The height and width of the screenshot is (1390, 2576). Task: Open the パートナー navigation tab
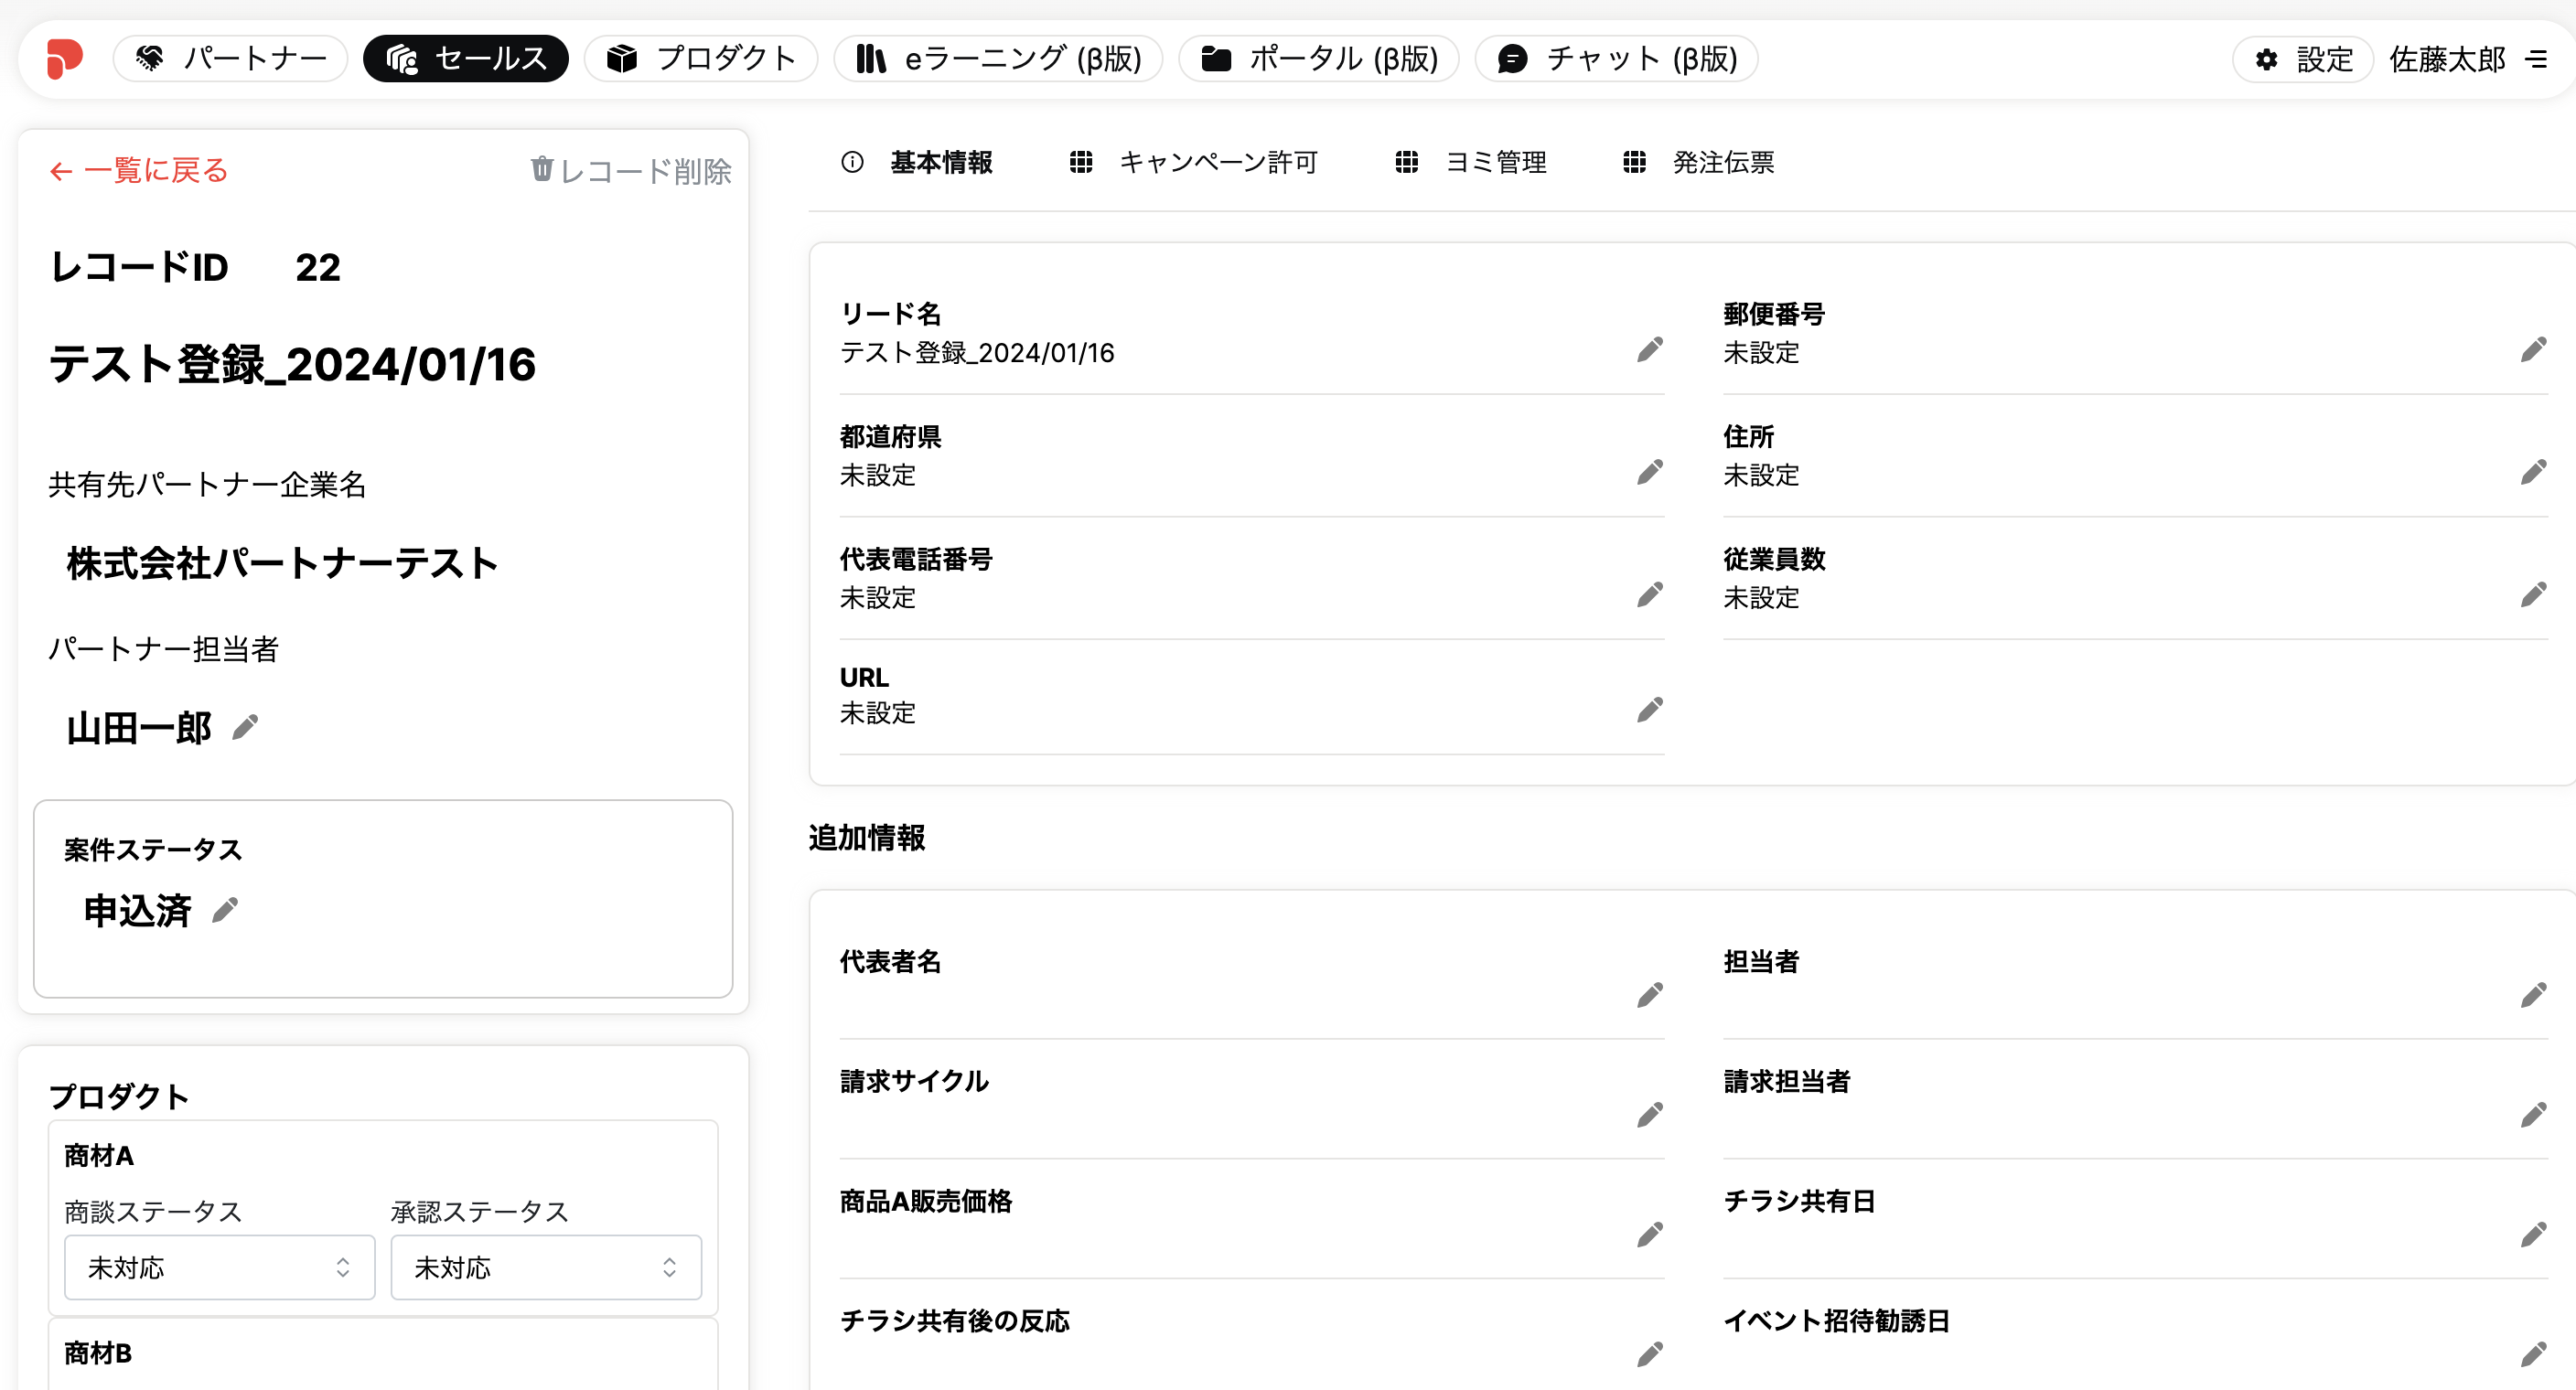(231, 59)
